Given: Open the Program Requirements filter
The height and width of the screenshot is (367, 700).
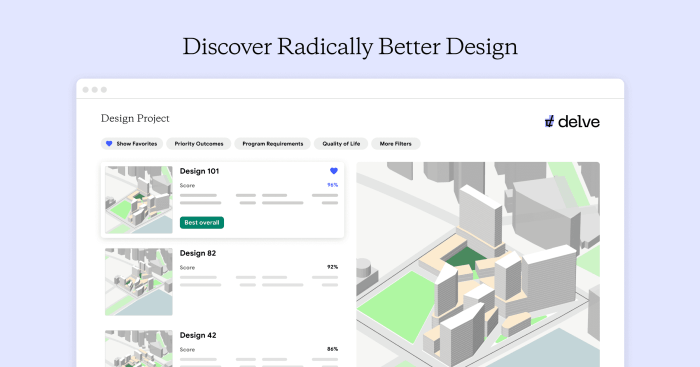Looking at the screenshot, I should click(272, 144).
